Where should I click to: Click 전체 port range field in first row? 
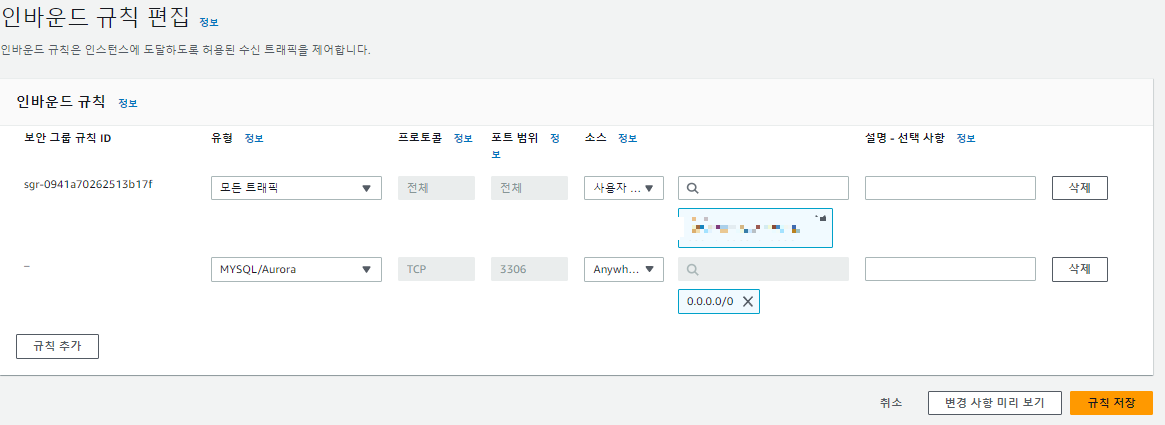[529, 188]
